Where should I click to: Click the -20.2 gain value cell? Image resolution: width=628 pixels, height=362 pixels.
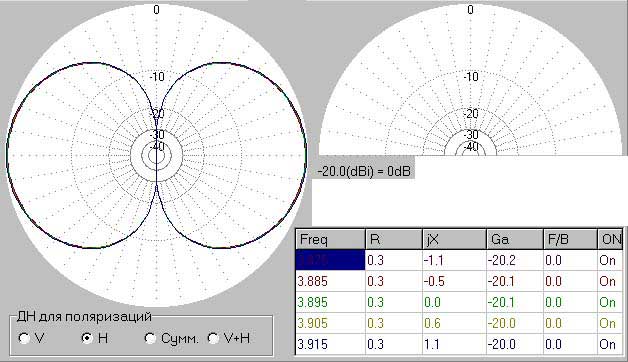515,260
